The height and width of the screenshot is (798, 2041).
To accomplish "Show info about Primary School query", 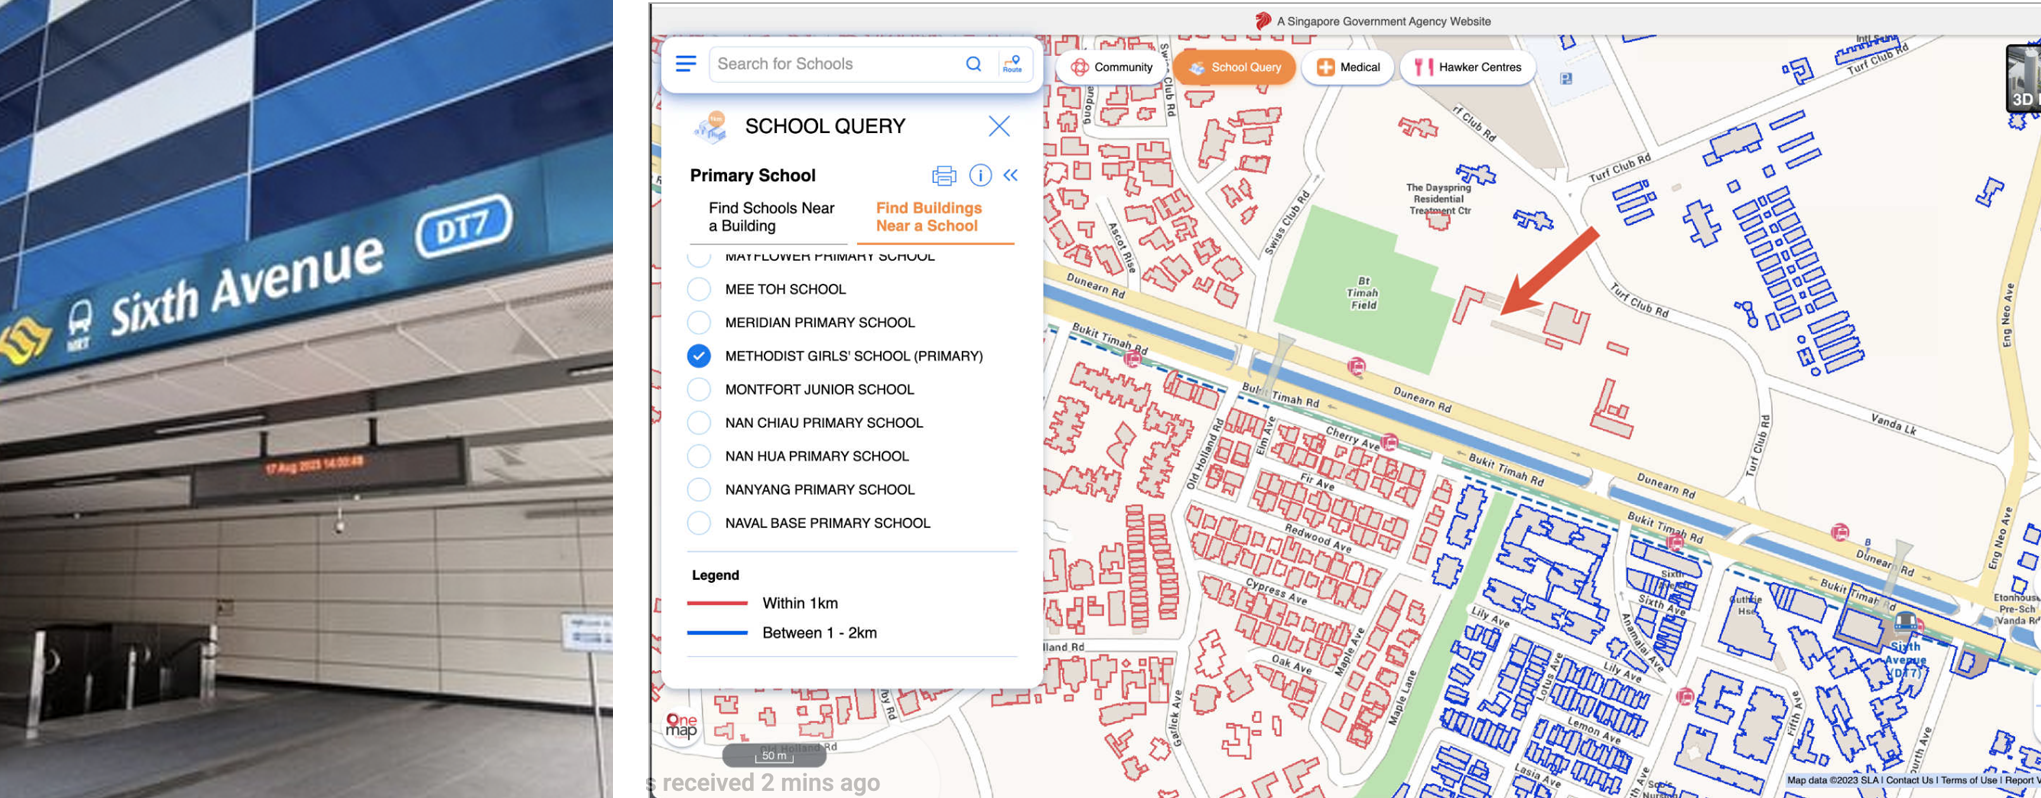I will (x=980, y=175).
